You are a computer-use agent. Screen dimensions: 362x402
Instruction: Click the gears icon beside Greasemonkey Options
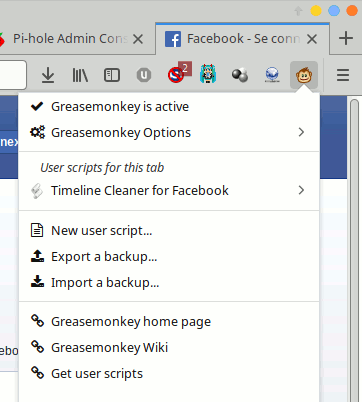pos(37,132)
